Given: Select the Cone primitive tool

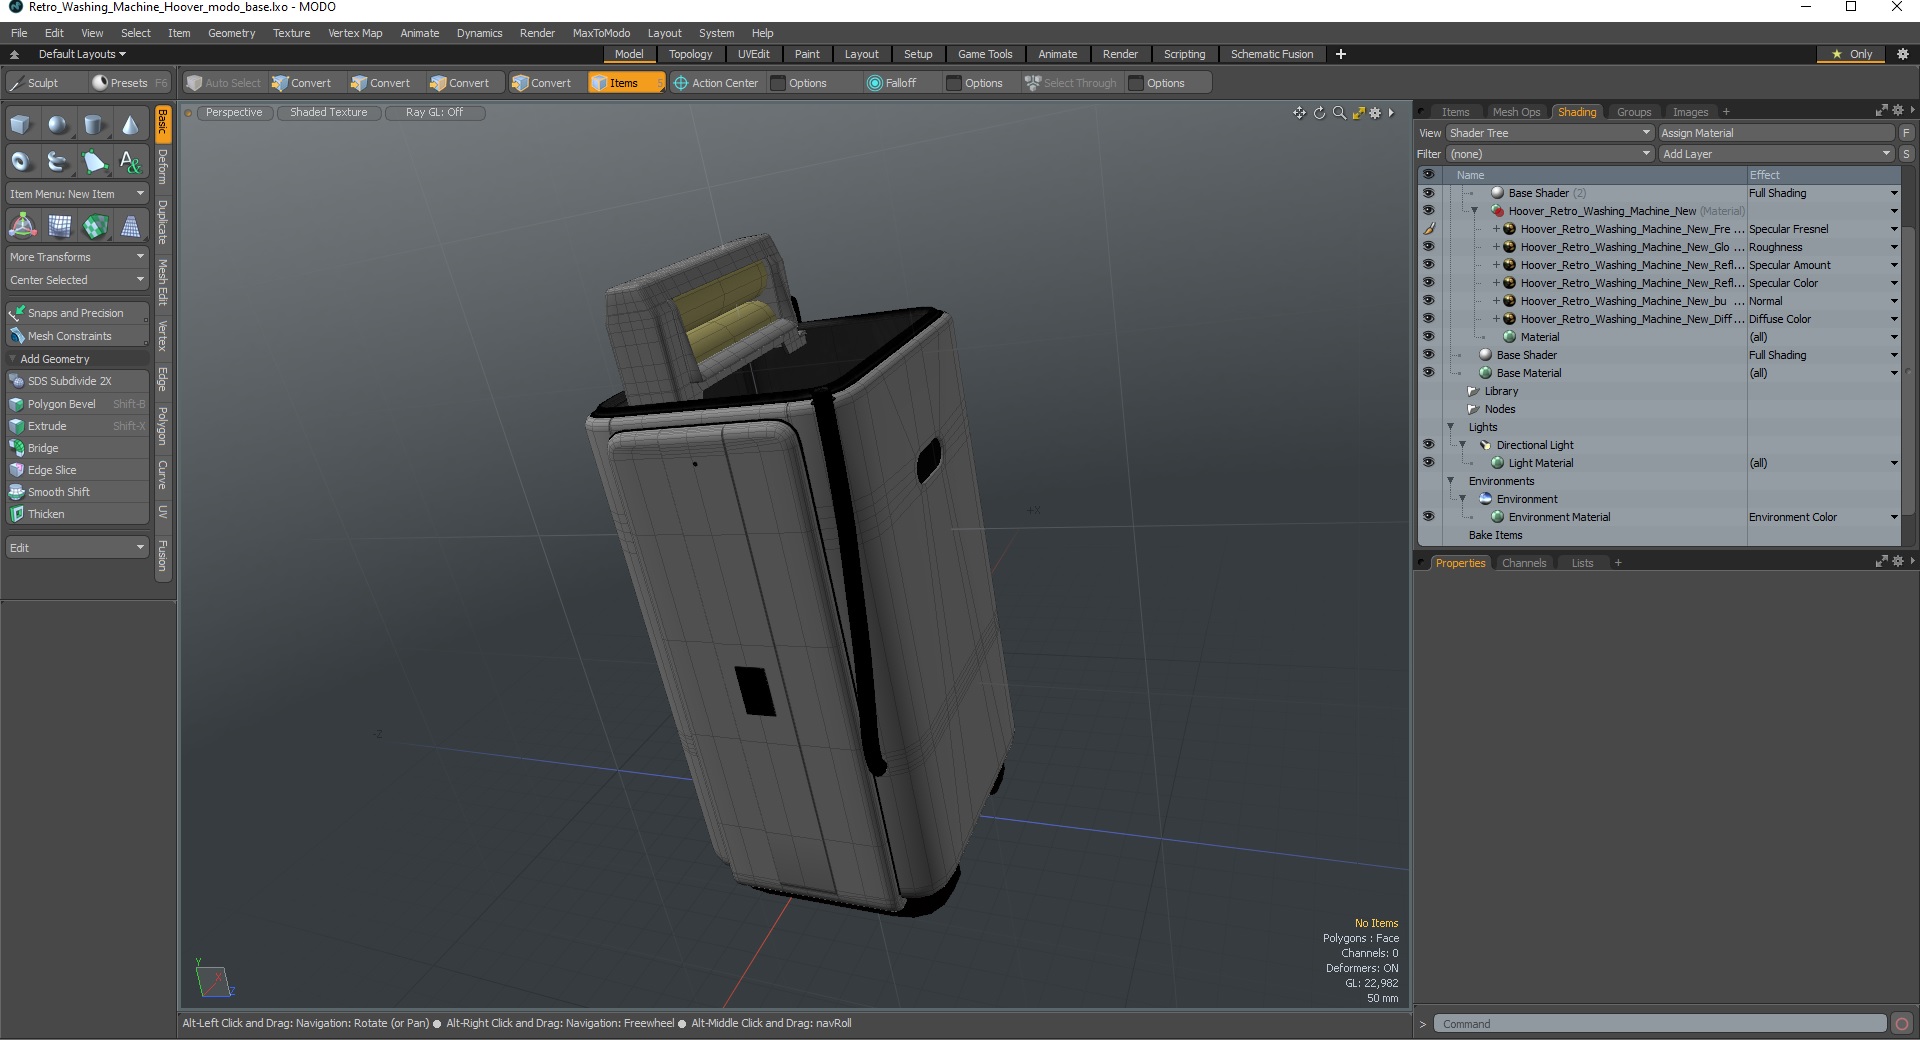Looking at the screenshot, I should (130, 125).
